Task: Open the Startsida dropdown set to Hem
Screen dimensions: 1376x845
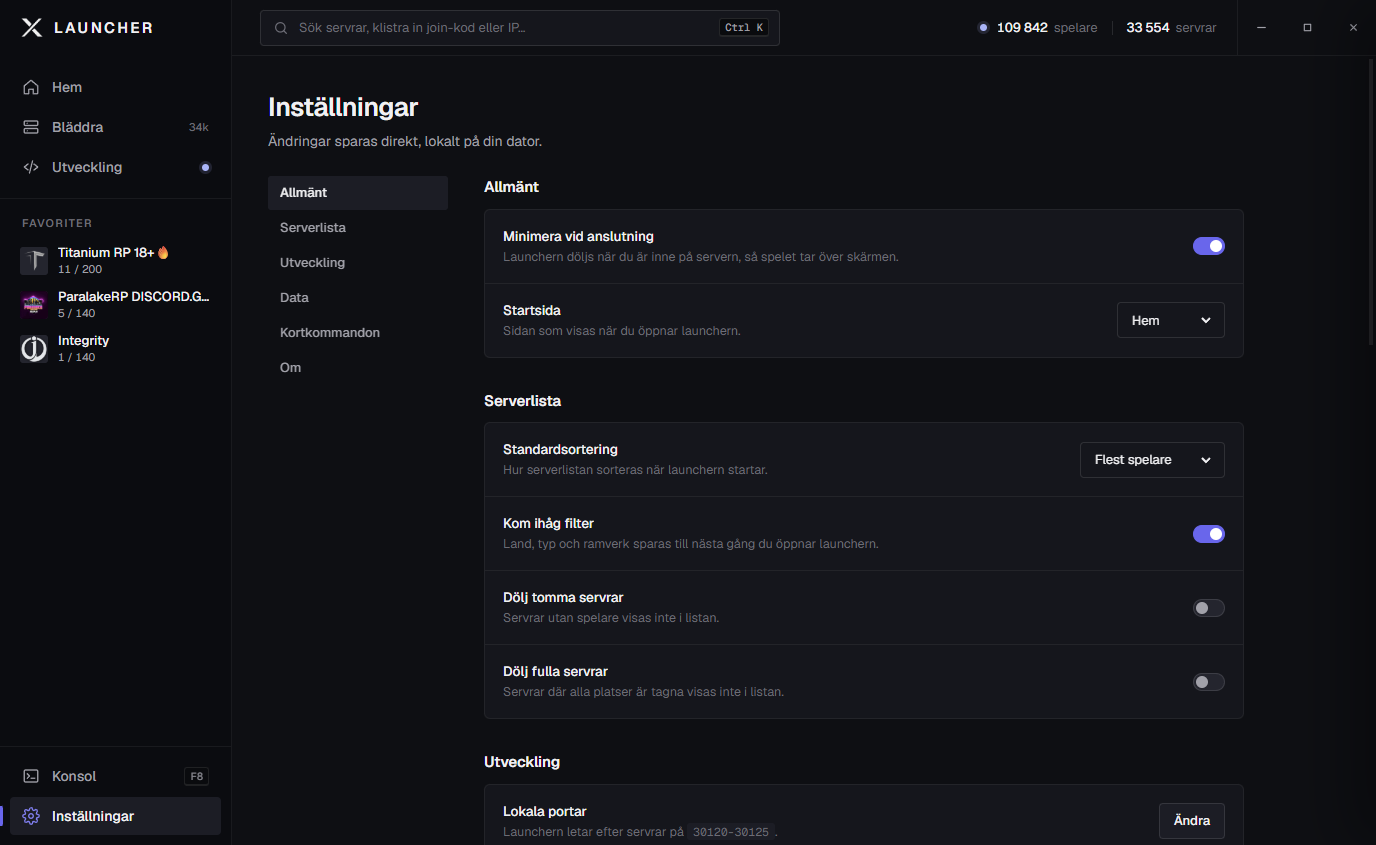Action: [1170, 320]
